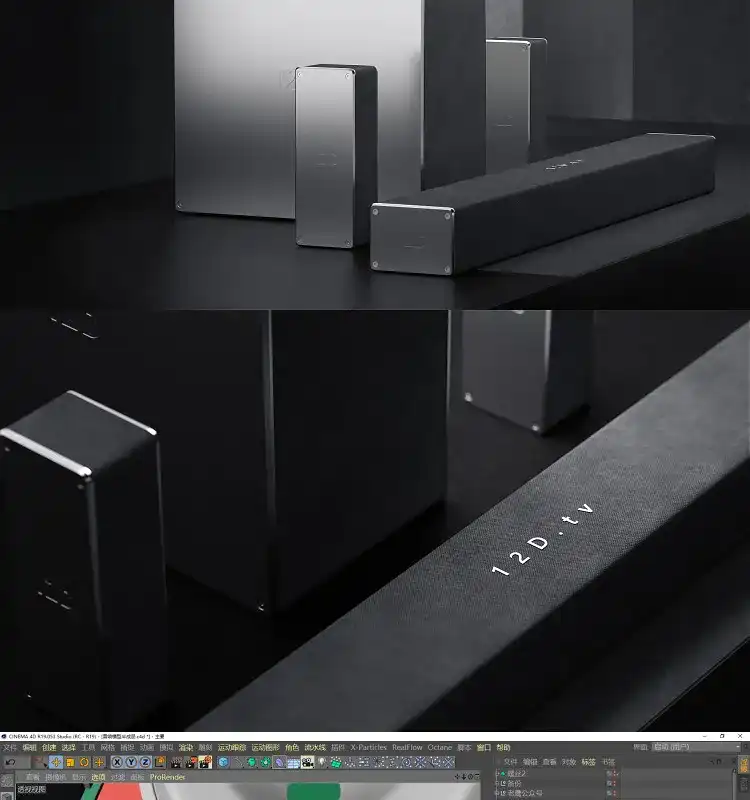
Task: Expand the 螺丝2 object tree node
Action: (497, 773)
